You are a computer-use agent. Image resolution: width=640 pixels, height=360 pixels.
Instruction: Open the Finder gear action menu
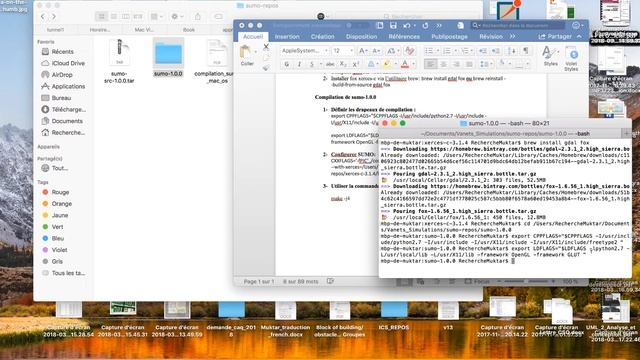pyautogui.click(x=177, y=16)
